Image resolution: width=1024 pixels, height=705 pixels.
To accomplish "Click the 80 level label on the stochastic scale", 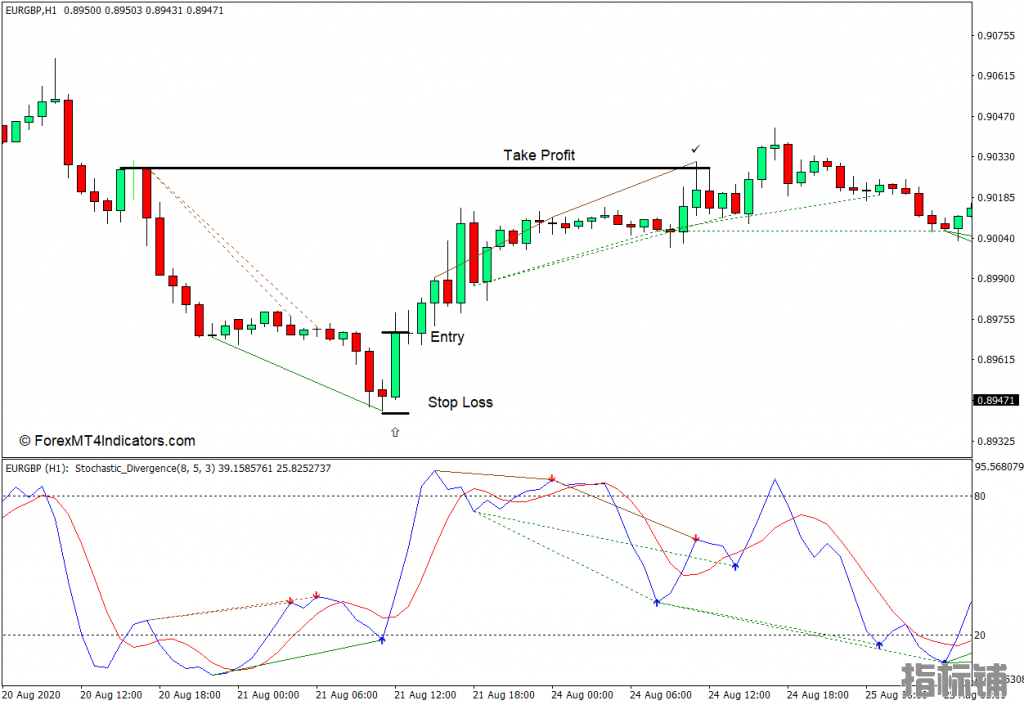I will [980, 496].
